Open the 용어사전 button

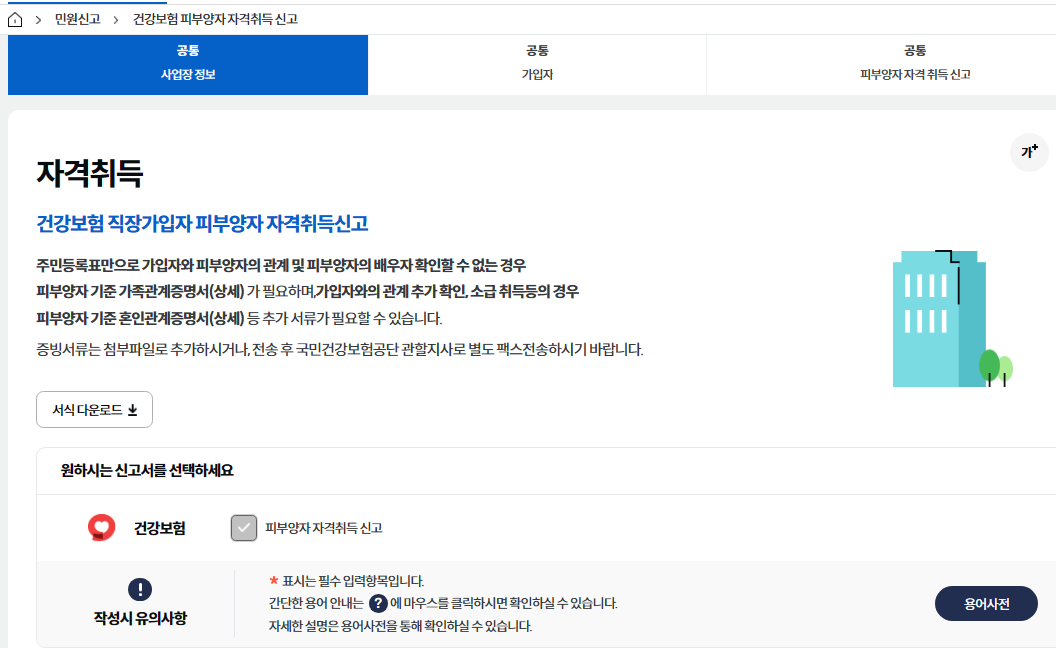(986, 604)
